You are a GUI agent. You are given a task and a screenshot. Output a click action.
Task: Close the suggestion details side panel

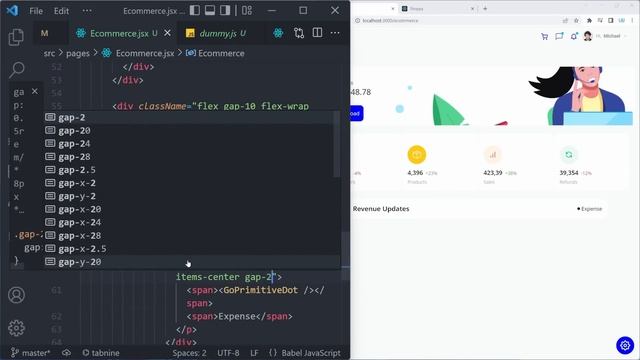pyautogui.click(x=35, y=91)
